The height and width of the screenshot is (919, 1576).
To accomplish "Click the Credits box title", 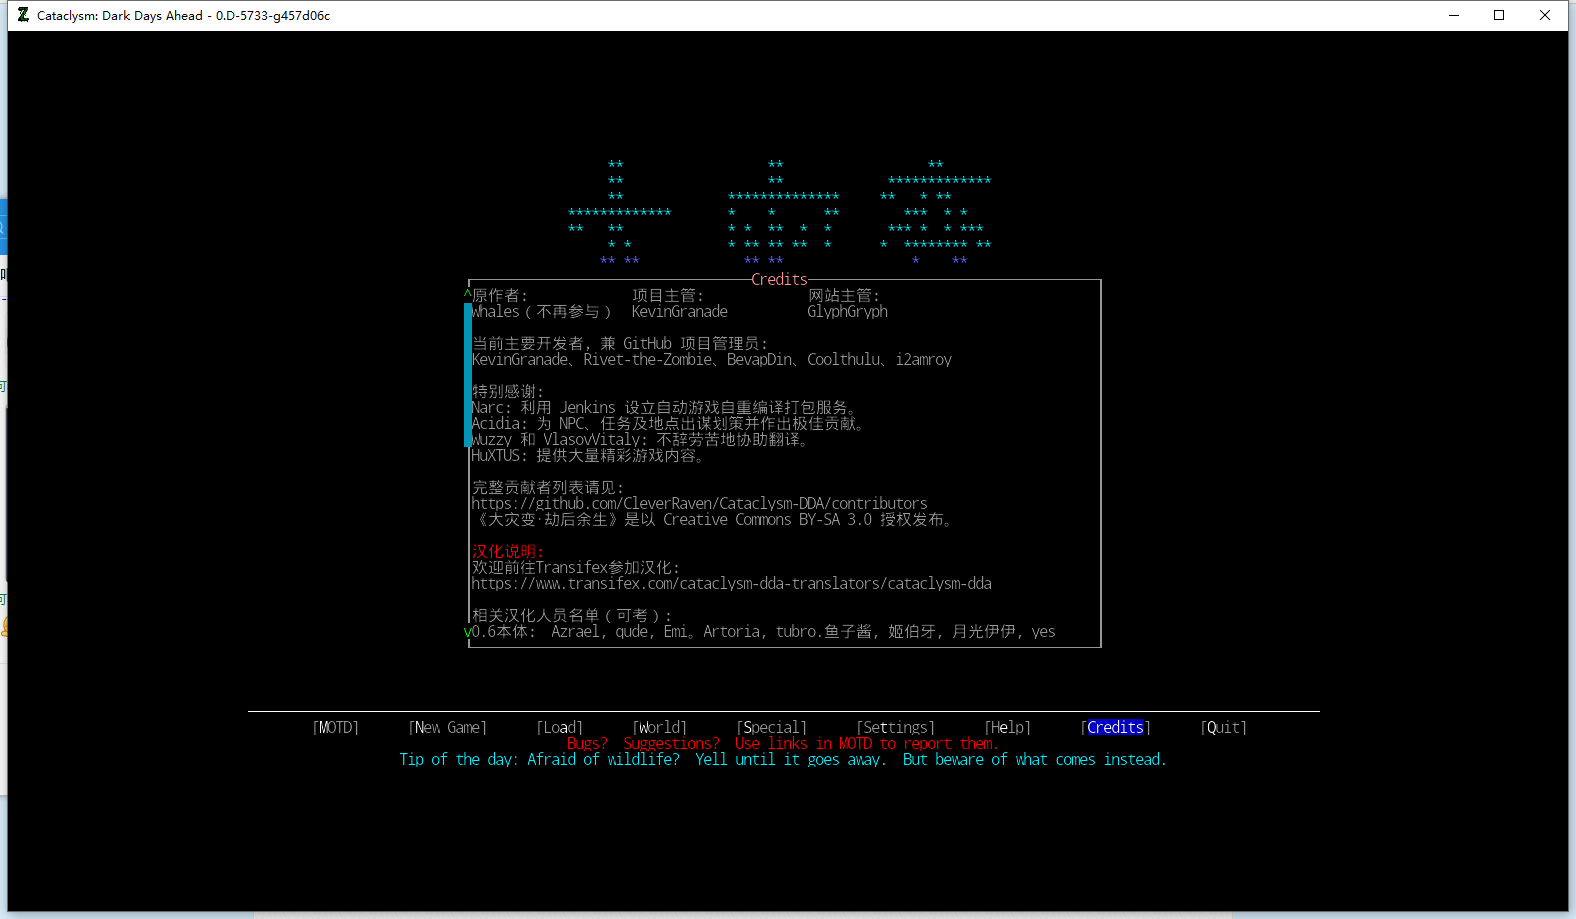I will pyautogui.click(x=780, y=280).
